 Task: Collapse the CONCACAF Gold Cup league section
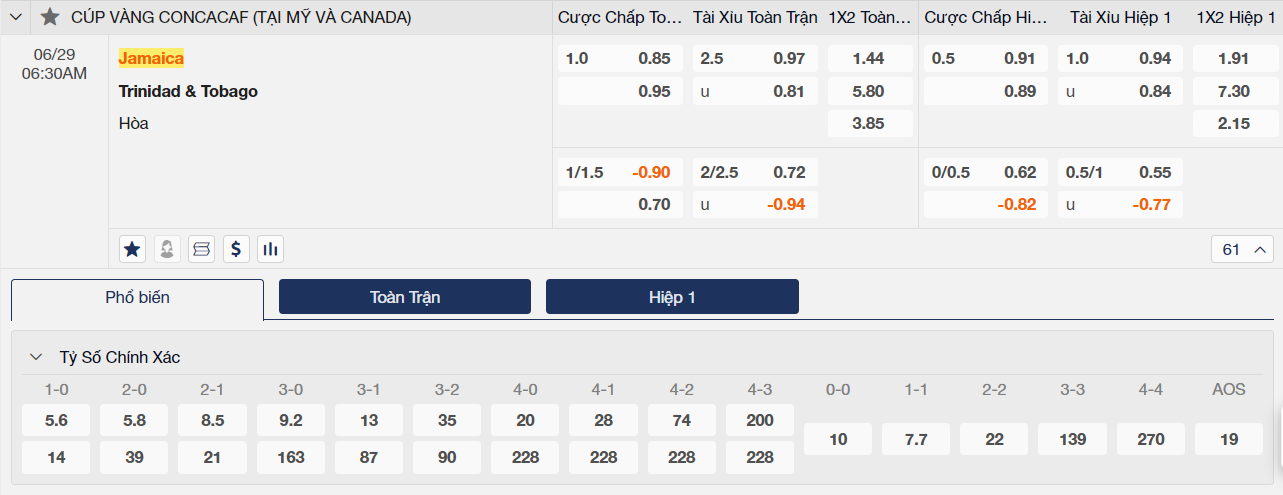coord(16,17)
